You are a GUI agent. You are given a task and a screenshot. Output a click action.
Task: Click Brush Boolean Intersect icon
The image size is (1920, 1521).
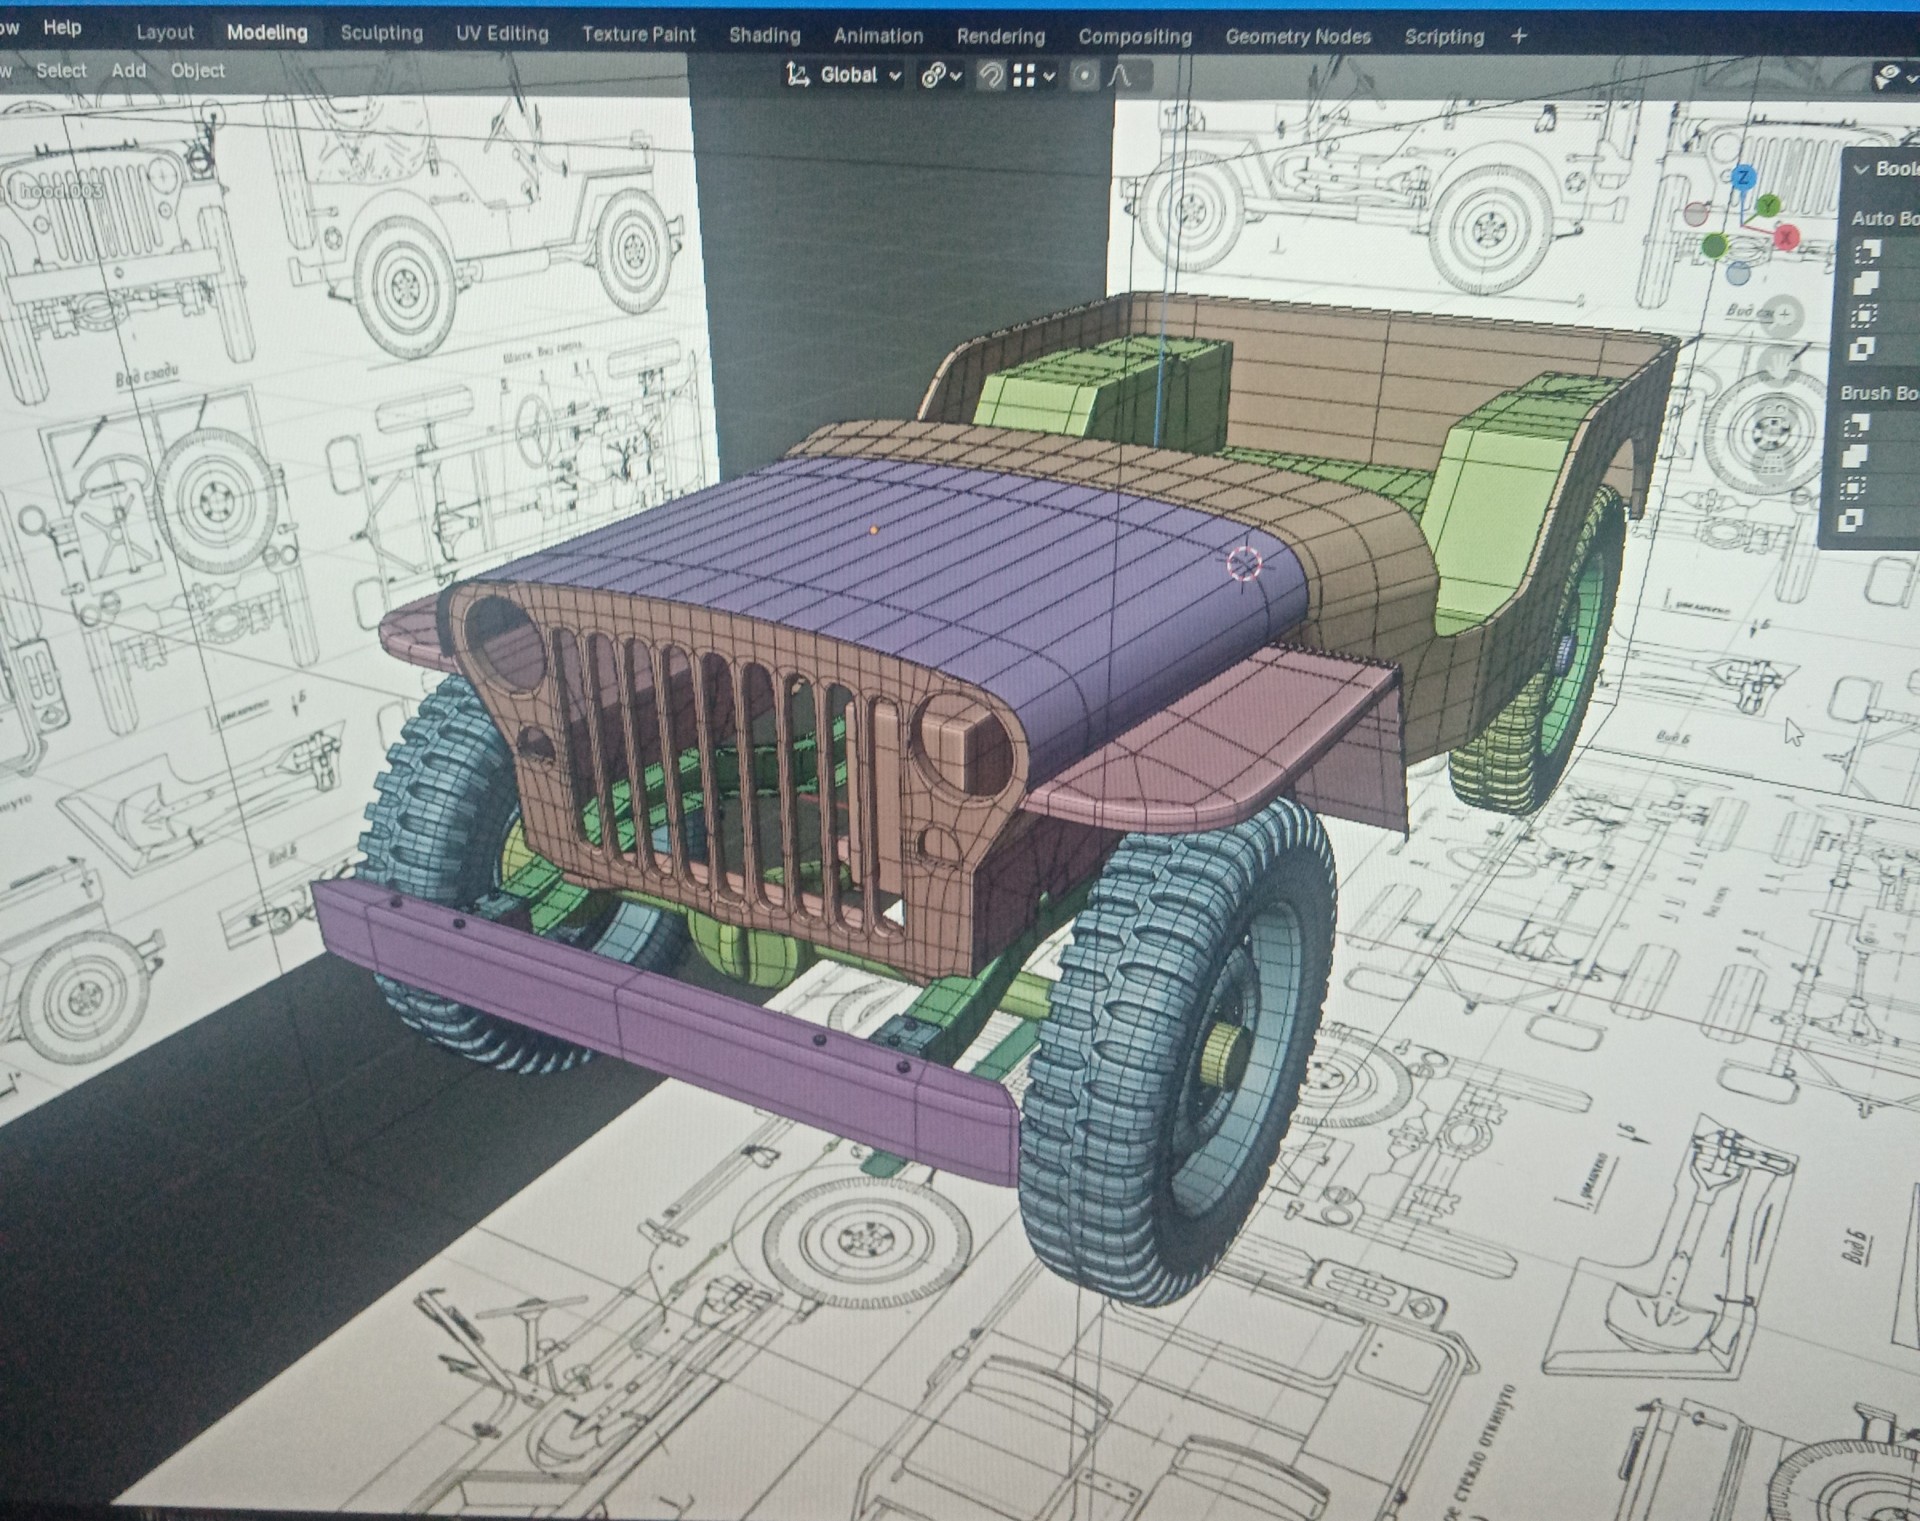coord(1853,488)
